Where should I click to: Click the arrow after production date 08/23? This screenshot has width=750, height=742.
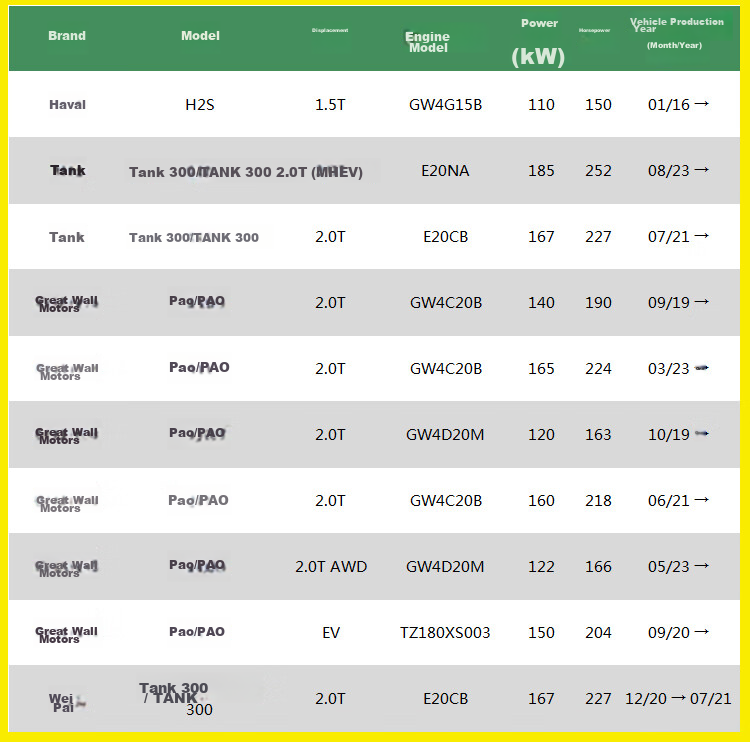pyautogui.click(x=702, y=170)
